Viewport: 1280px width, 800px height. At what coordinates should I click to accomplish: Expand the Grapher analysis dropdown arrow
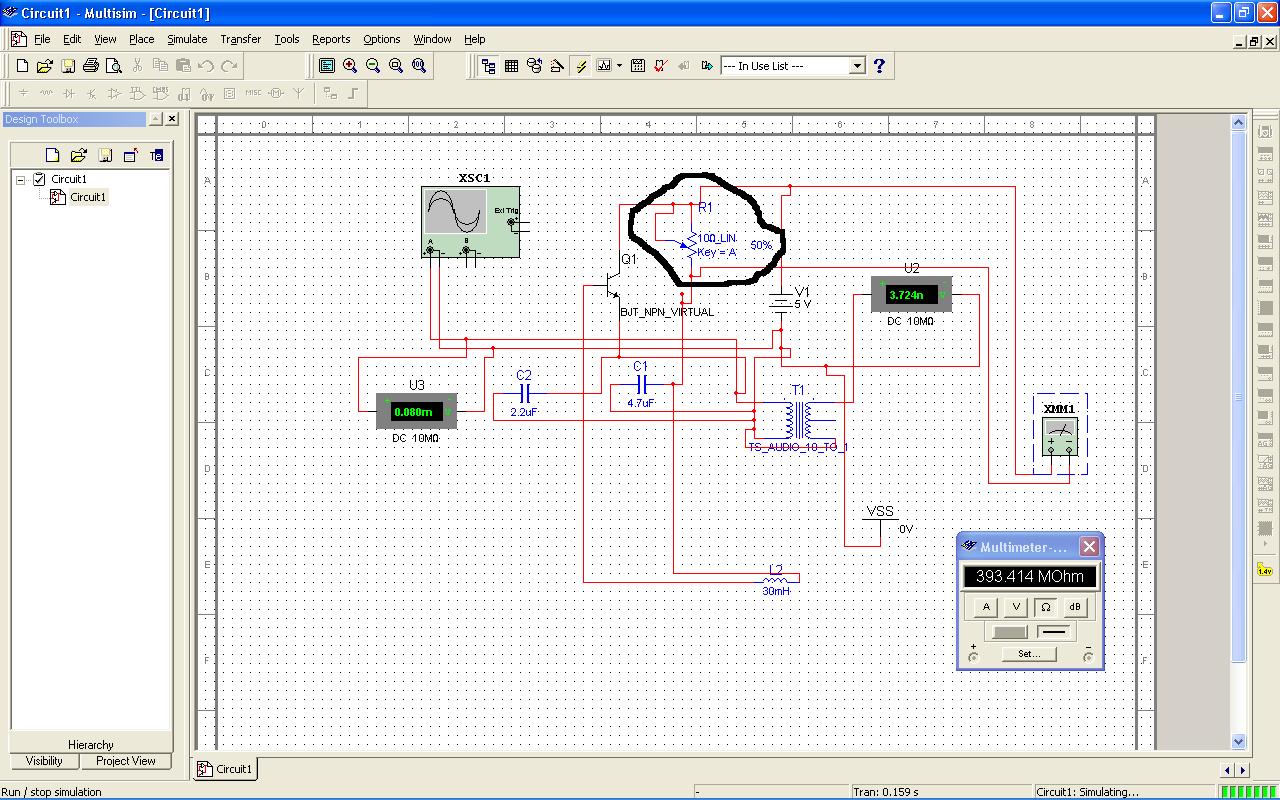click(619, 66)
